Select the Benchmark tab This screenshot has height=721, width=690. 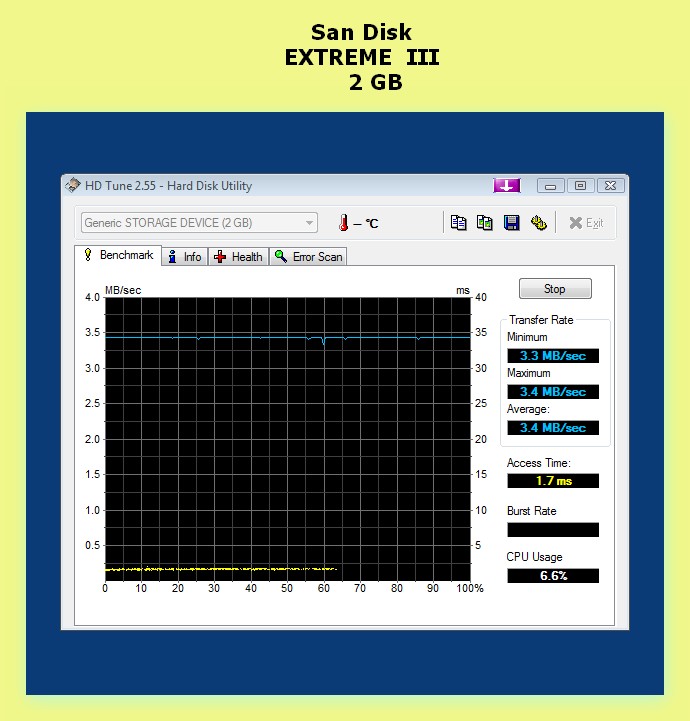[118, 255]
